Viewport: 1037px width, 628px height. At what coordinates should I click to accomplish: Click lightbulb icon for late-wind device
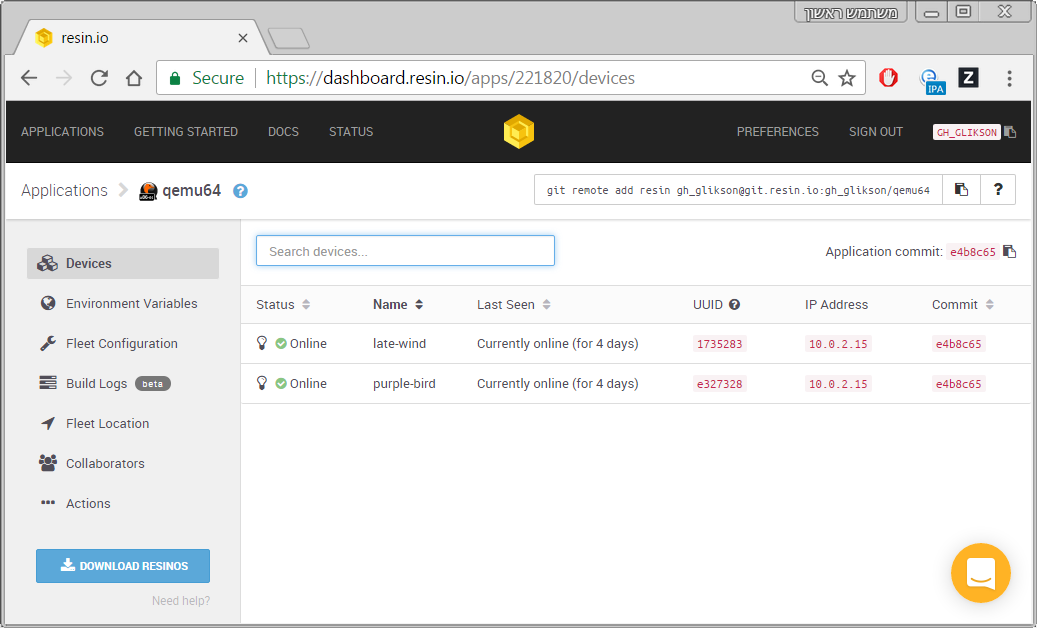click(262, 343)
